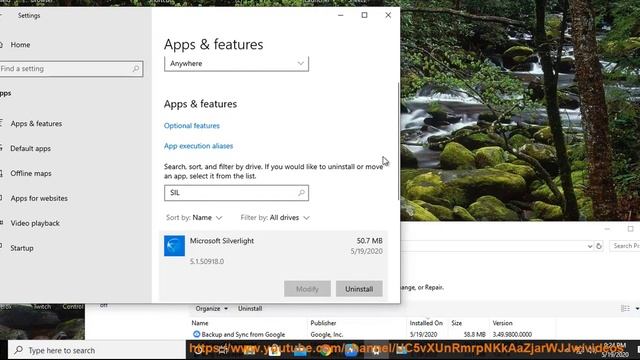Close the Settings window

[388, 15]
